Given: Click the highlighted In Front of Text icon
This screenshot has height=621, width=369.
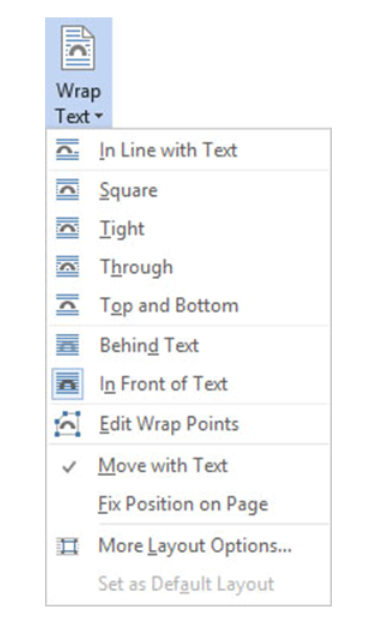Looking at the screenshot, I should (x=67, y=384).
